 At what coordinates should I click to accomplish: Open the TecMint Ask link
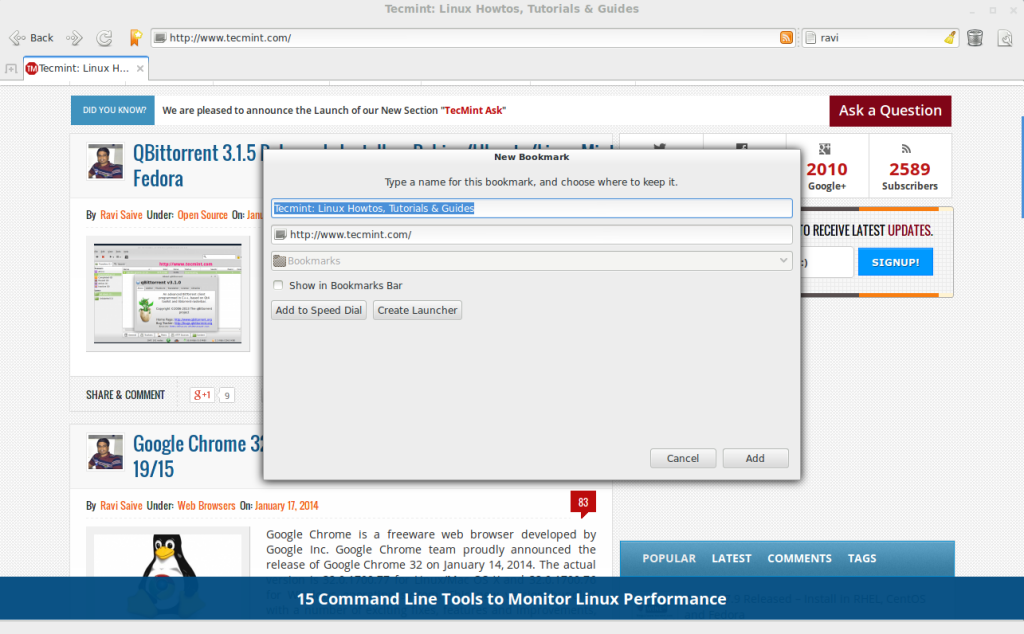(x=473, y=110)
